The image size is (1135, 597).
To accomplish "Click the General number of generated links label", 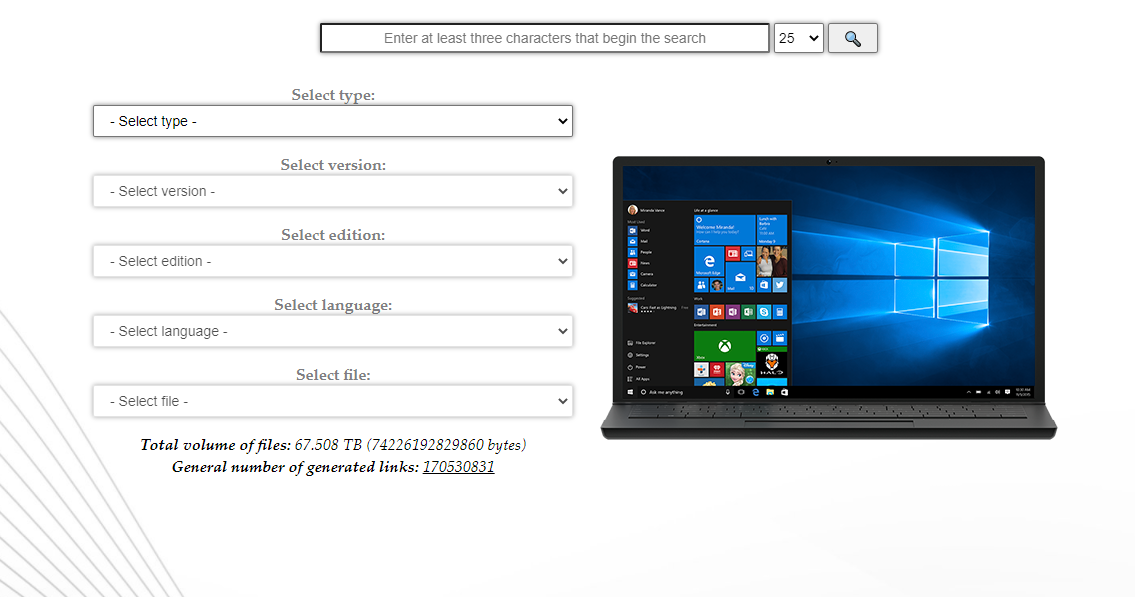I will click(x=295, y=467).
